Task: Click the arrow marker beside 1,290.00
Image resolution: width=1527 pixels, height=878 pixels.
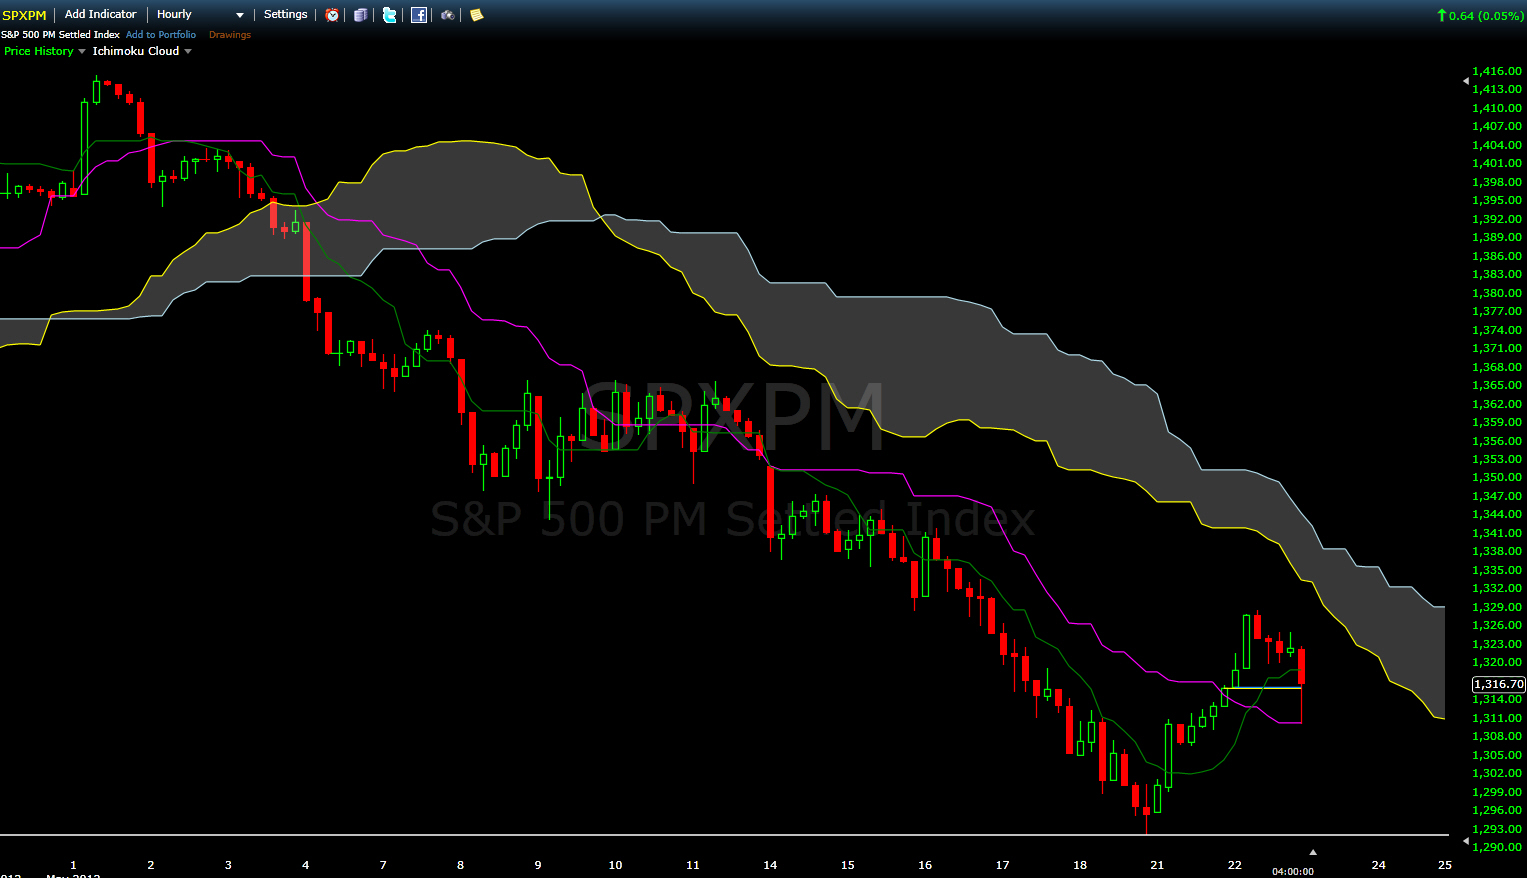Action: click(x=1466, y=840)
